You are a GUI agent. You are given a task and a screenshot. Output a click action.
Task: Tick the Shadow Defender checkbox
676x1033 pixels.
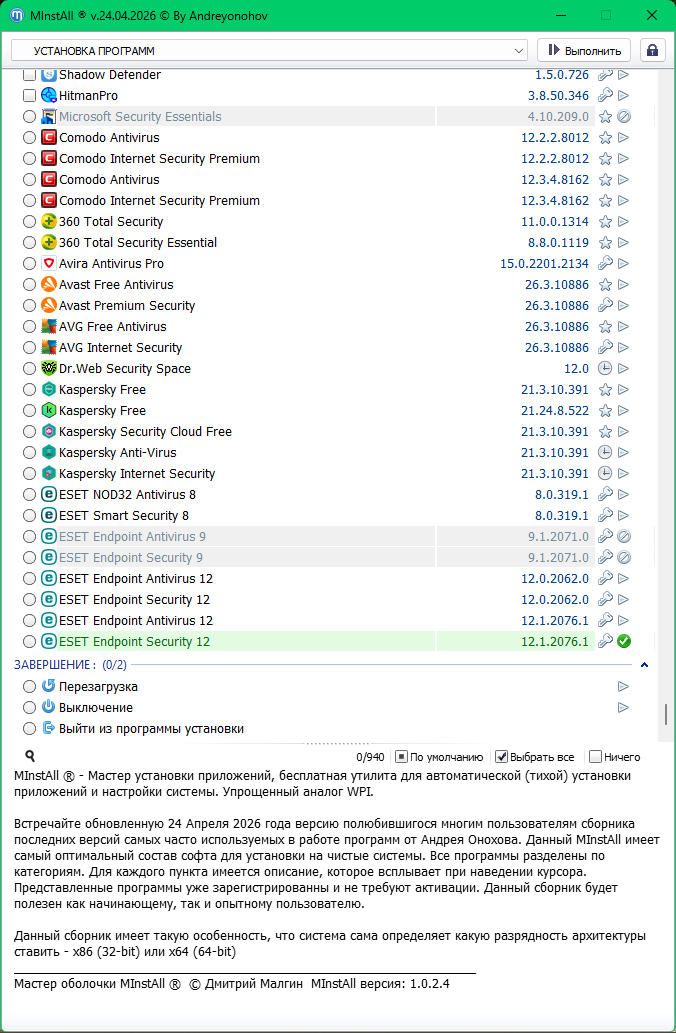tap(29, 75)
